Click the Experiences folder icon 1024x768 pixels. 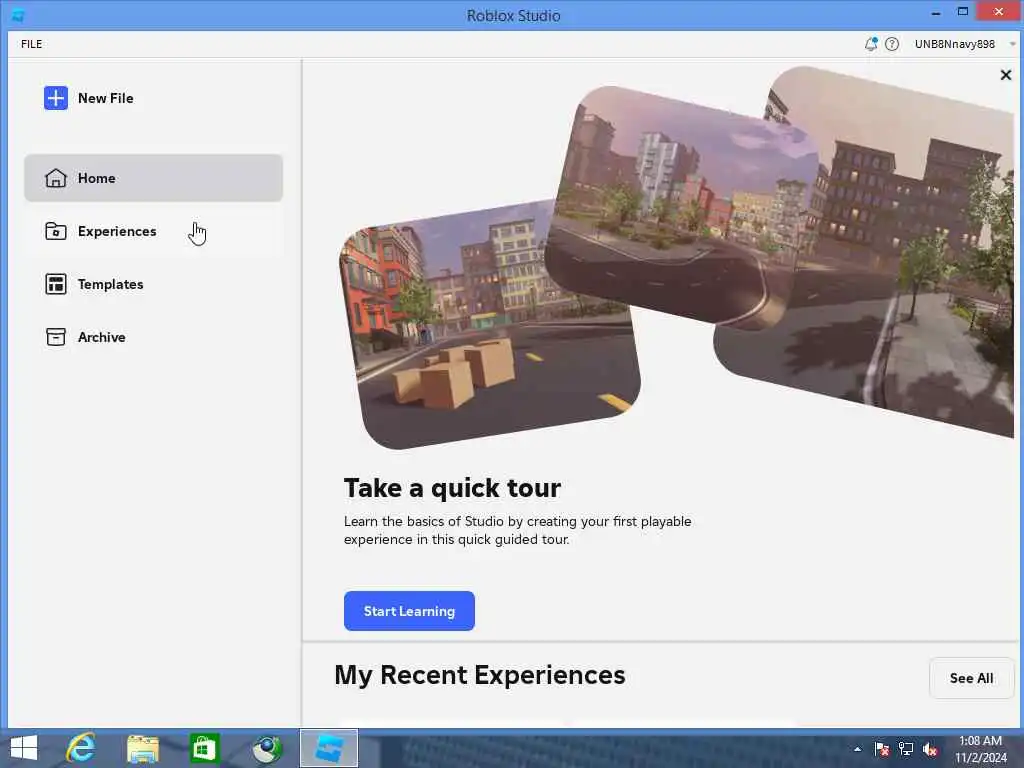[56, 231]
